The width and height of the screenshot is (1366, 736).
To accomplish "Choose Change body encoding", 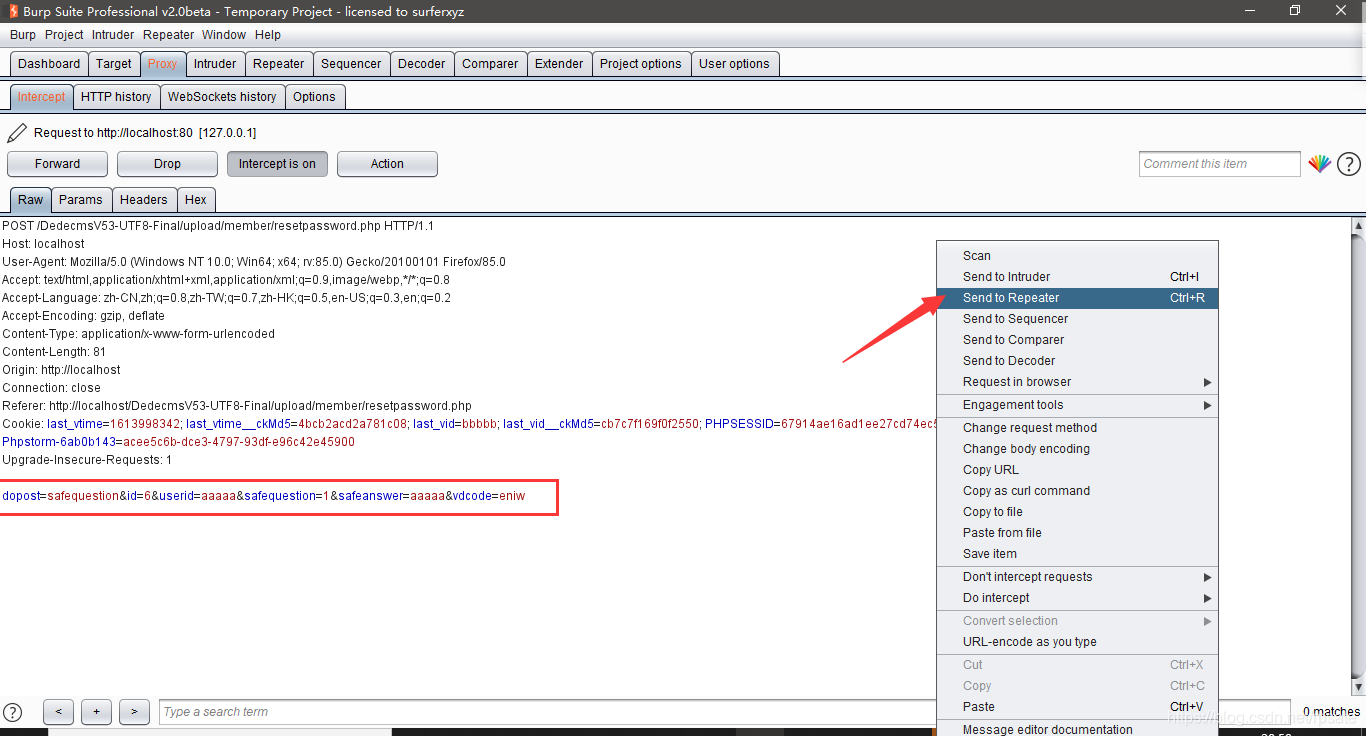I will pyautogui.click(x=1077, y=449).
